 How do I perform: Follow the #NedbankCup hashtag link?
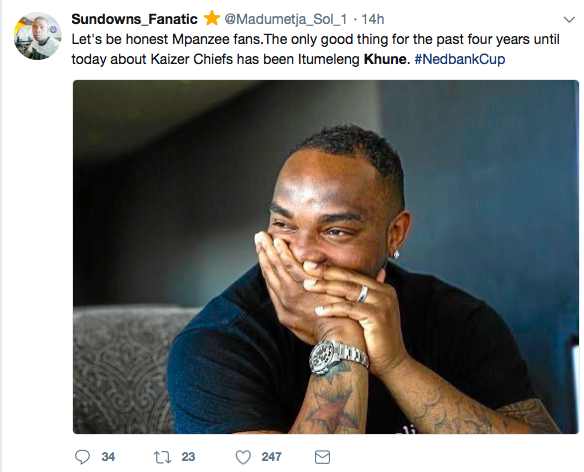[460, 59]
